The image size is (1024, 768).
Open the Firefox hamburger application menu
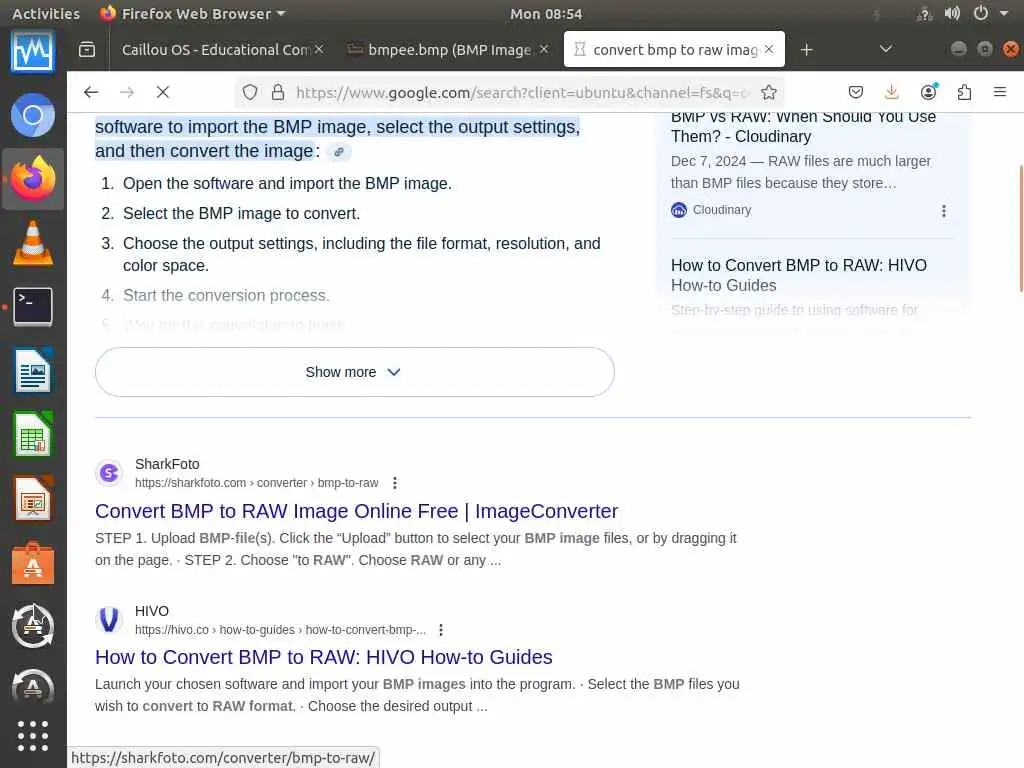tap(1000, 92)
